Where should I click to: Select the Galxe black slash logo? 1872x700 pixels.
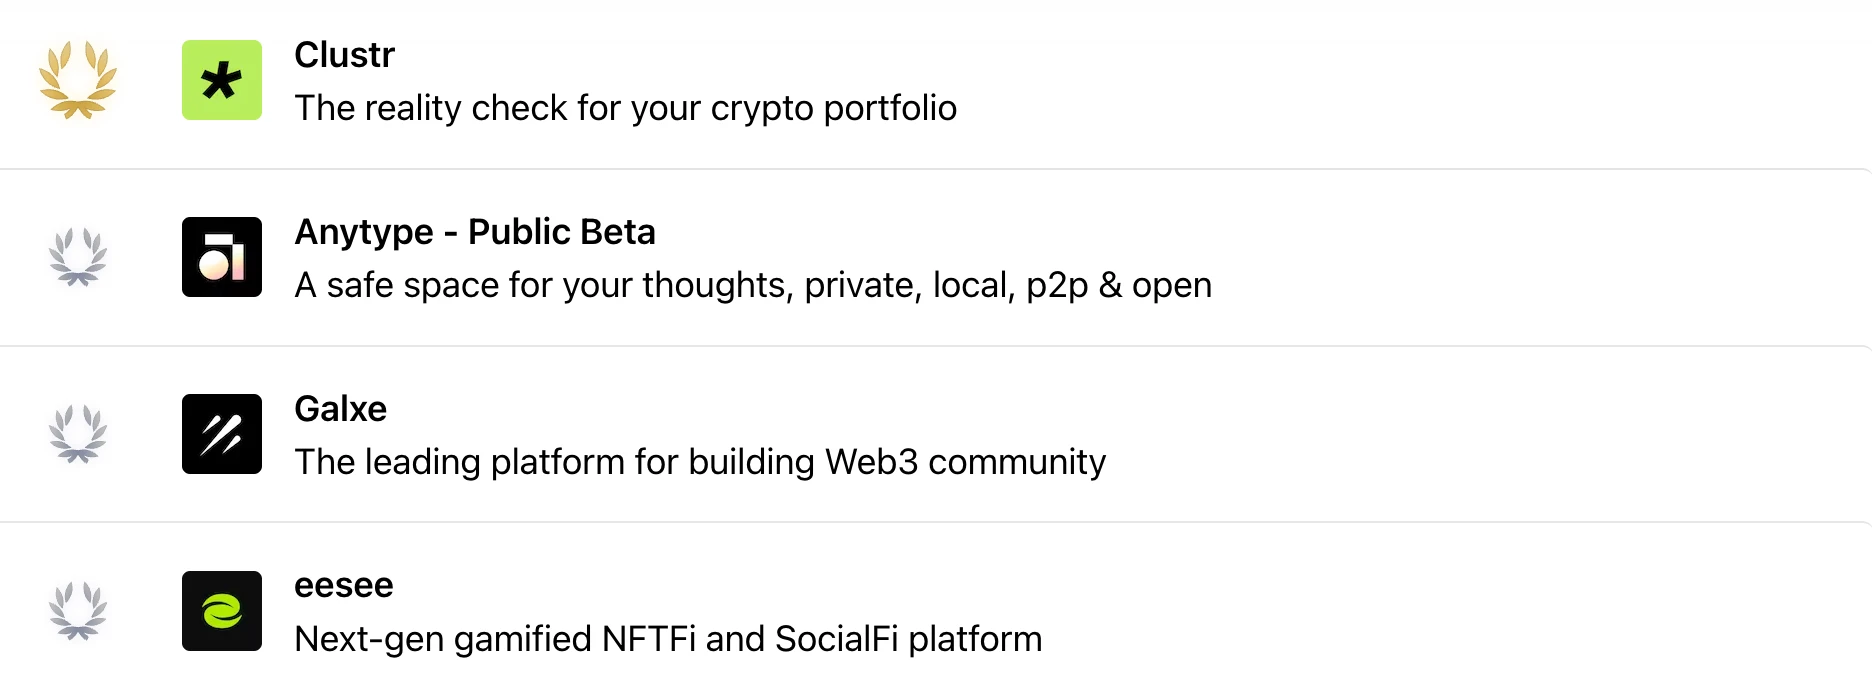(x=222, y=434)
